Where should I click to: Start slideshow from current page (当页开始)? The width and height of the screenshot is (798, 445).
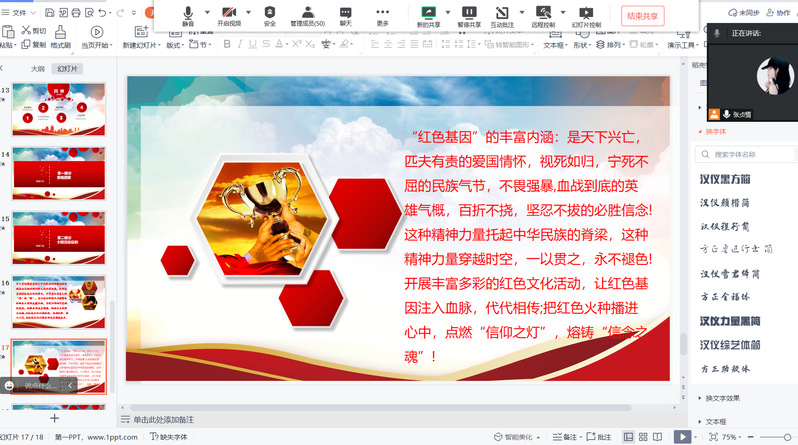[x=97, y=37]
